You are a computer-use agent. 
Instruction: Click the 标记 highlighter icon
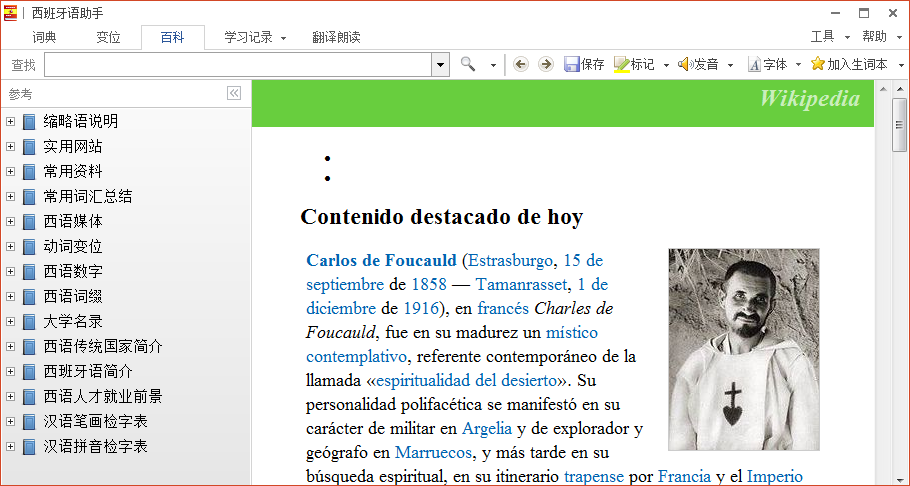pos(621,64)
